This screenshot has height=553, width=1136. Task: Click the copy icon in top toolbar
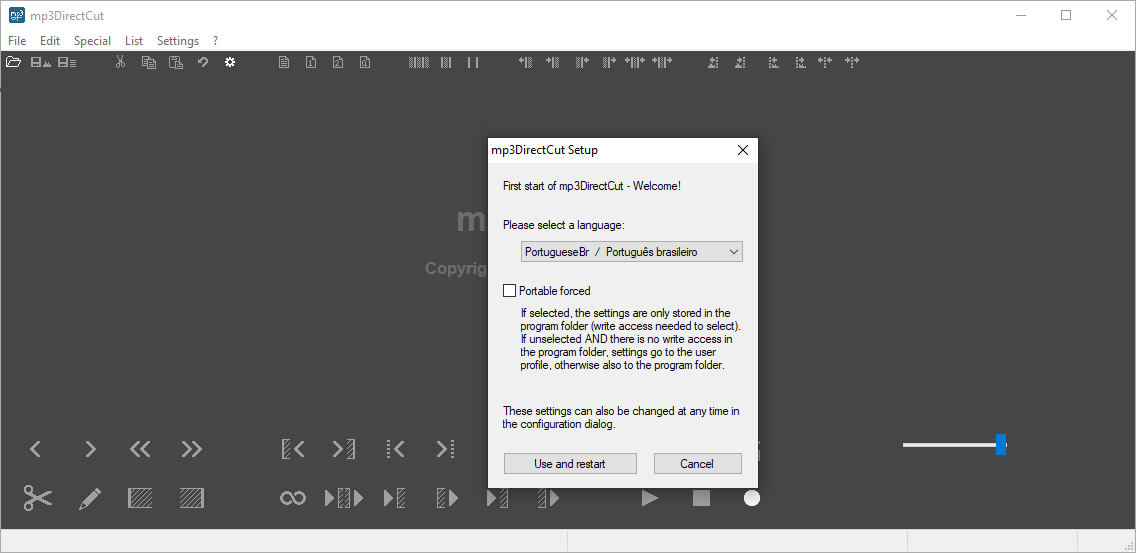coord(149,62)
